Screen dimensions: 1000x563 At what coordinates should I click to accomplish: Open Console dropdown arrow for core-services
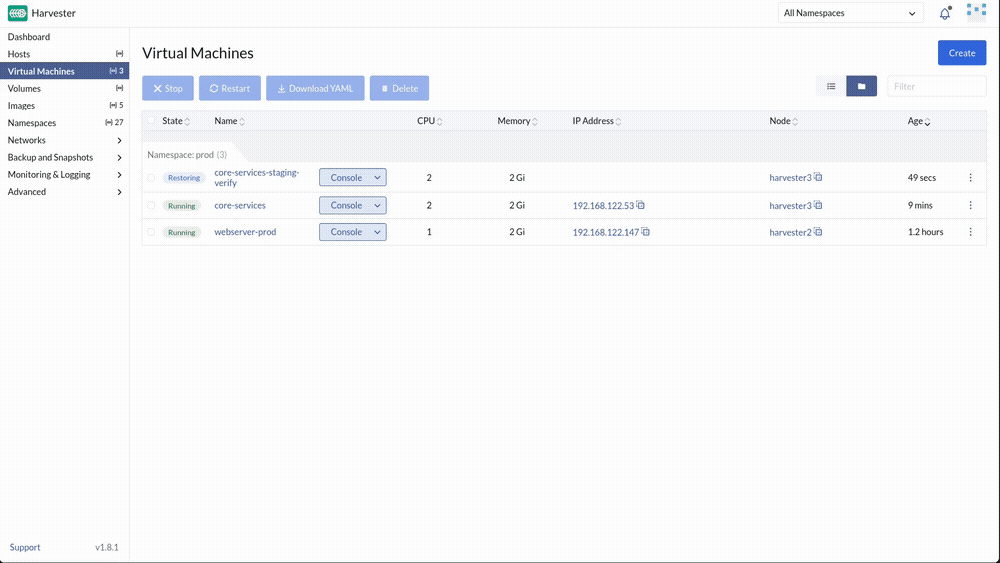pyautogui.click(x=378, y=205)
